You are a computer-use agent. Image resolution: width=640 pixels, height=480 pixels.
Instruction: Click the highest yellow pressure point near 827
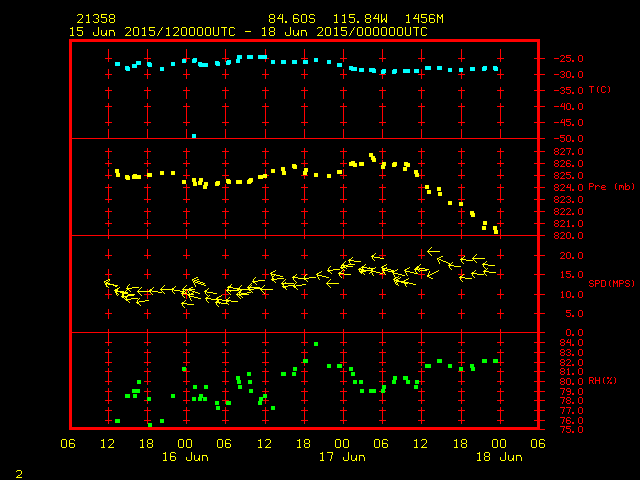coord(371,156)
